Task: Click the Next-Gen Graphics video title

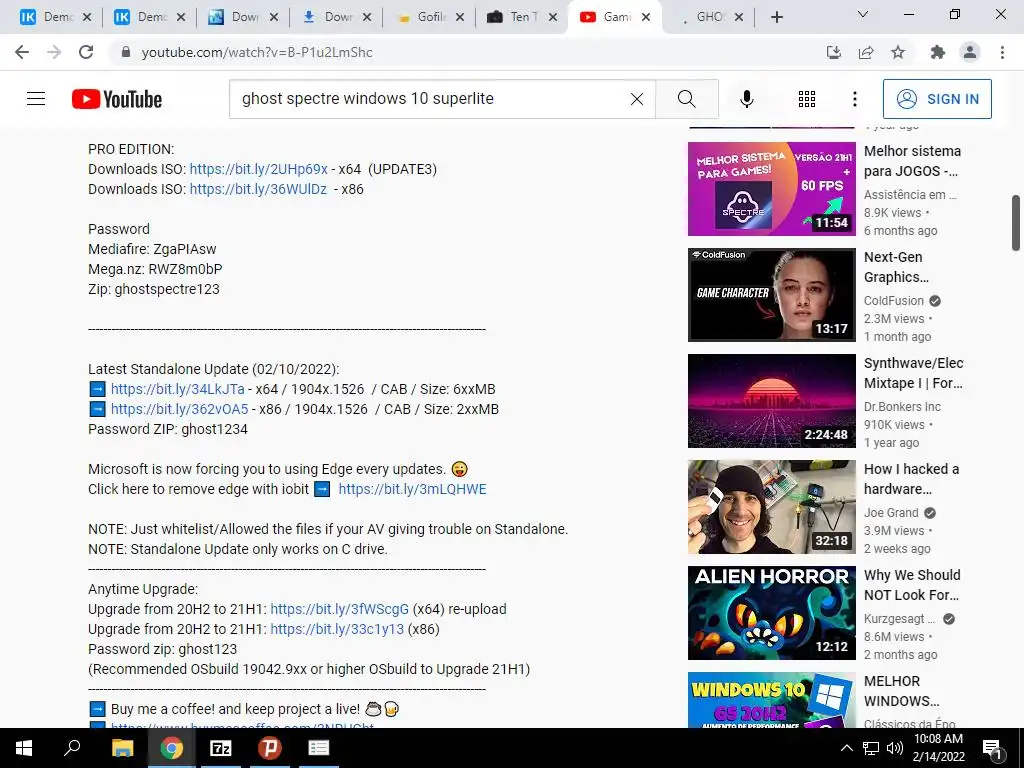Action: click(x=896, y=267)
